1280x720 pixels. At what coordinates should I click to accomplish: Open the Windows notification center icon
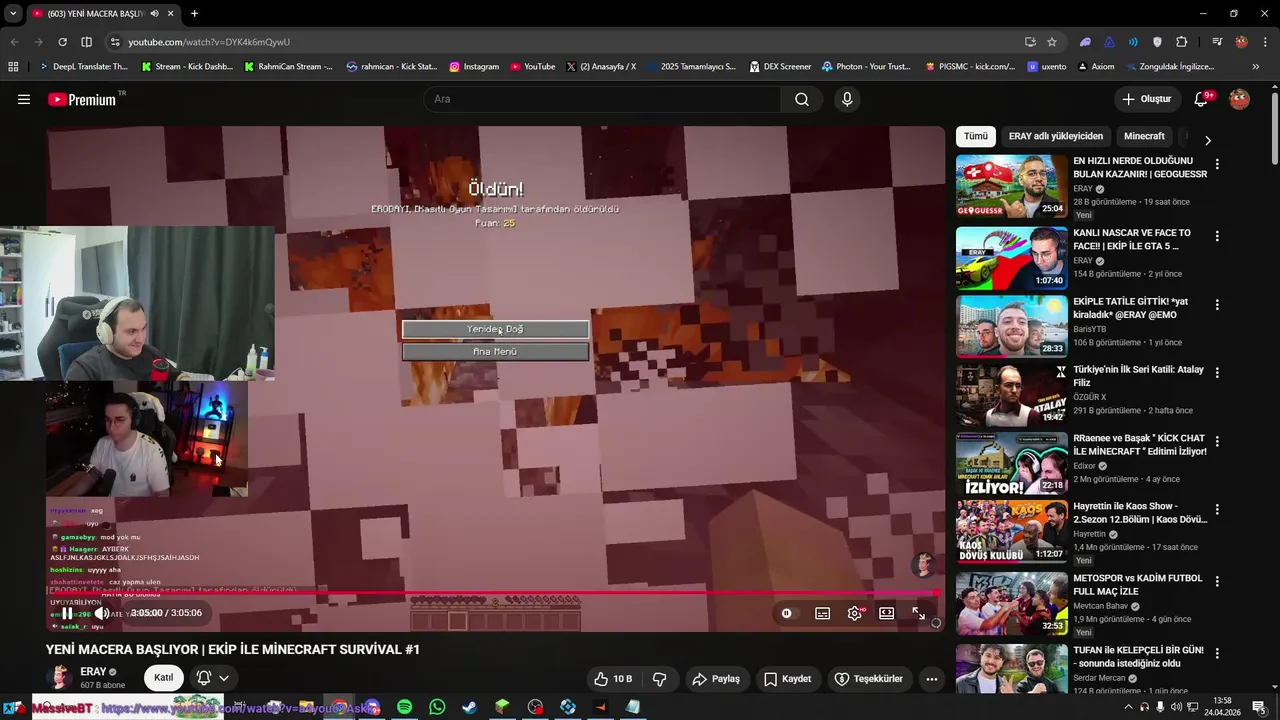[1259, 707]
